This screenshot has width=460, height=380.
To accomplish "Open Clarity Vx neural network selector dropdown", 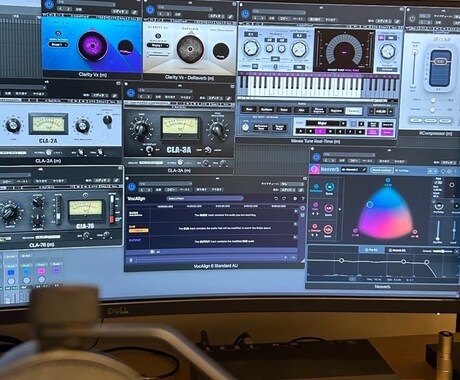I will coord(59,44).
